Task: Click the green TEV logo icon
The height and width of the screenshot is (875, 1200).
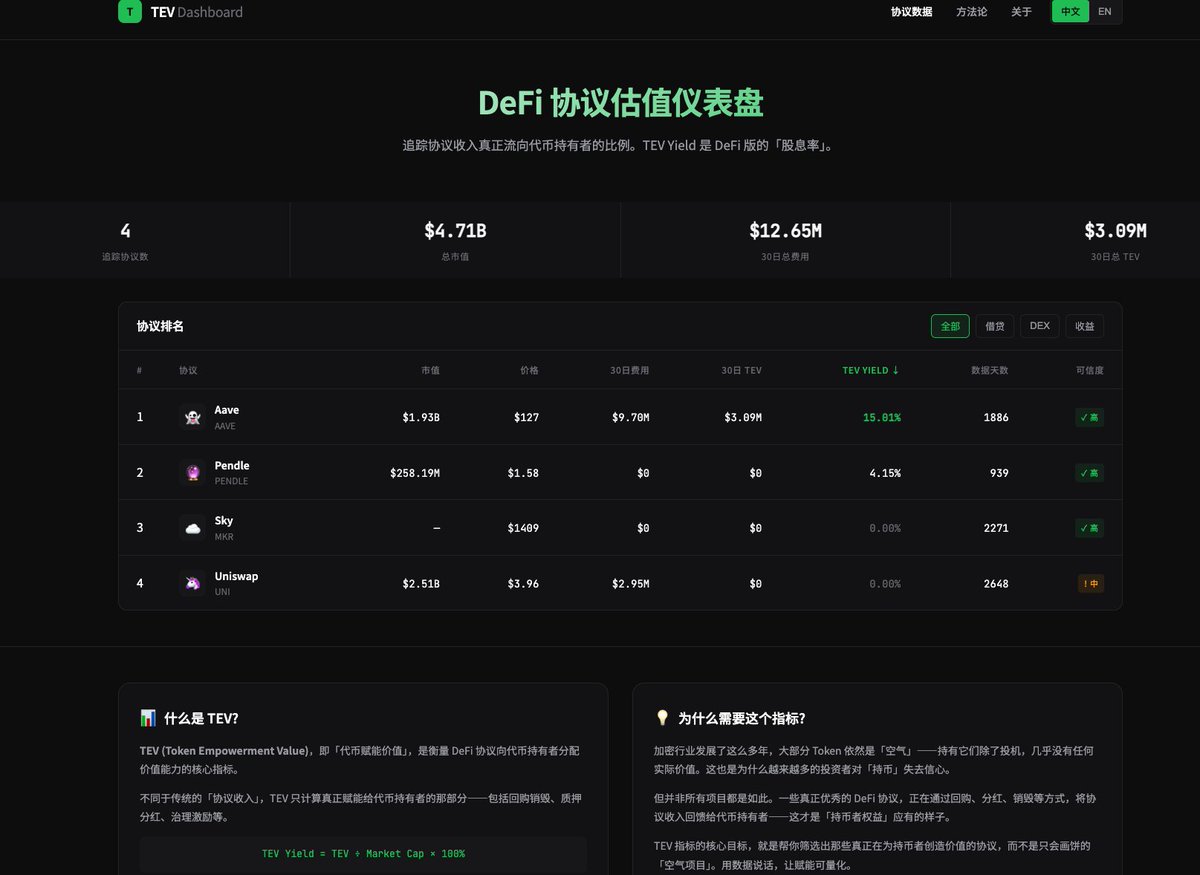Action: pyautogui.click(x=130, y=12)
